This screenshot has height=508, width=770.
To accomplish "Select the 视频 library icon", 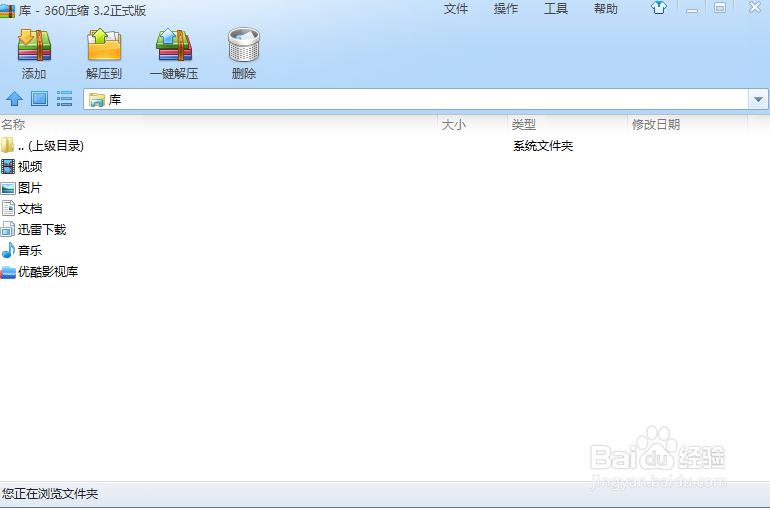I will tap(8, 167).
